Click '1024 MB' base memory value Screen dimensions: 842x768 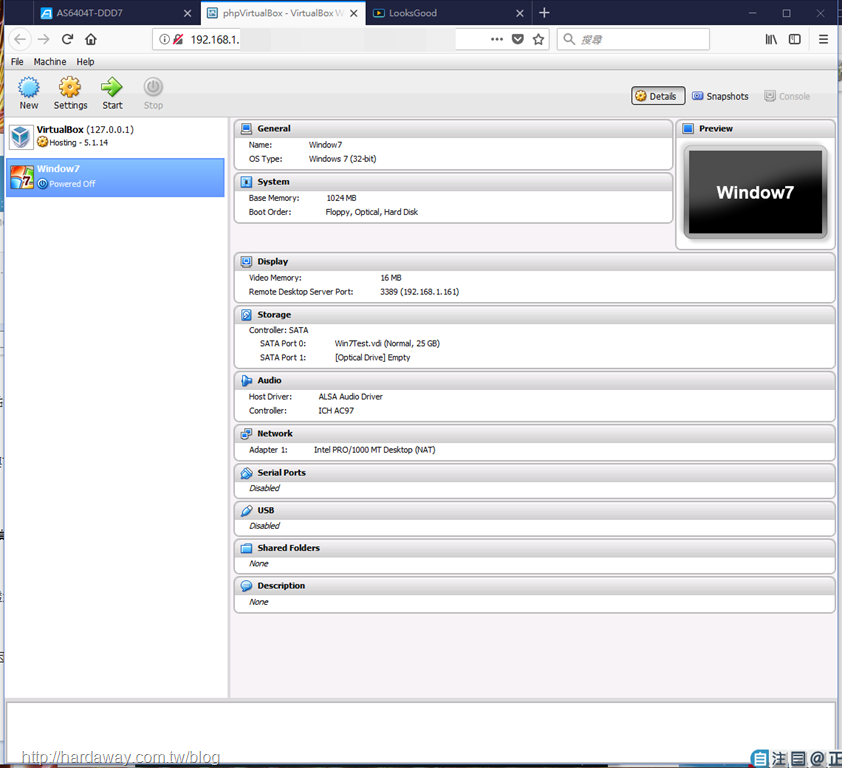click(x=342, y=198)
